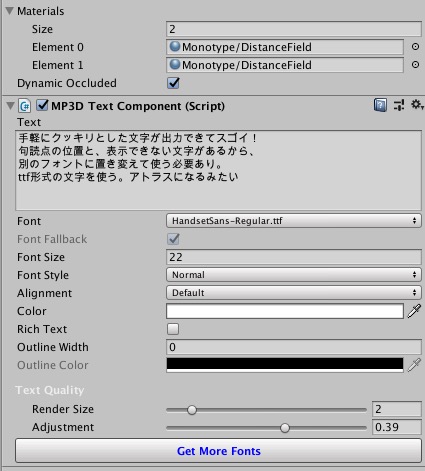The image size is (425, 471).
Task: Click the Rich Text label
Action: [42, 329]
